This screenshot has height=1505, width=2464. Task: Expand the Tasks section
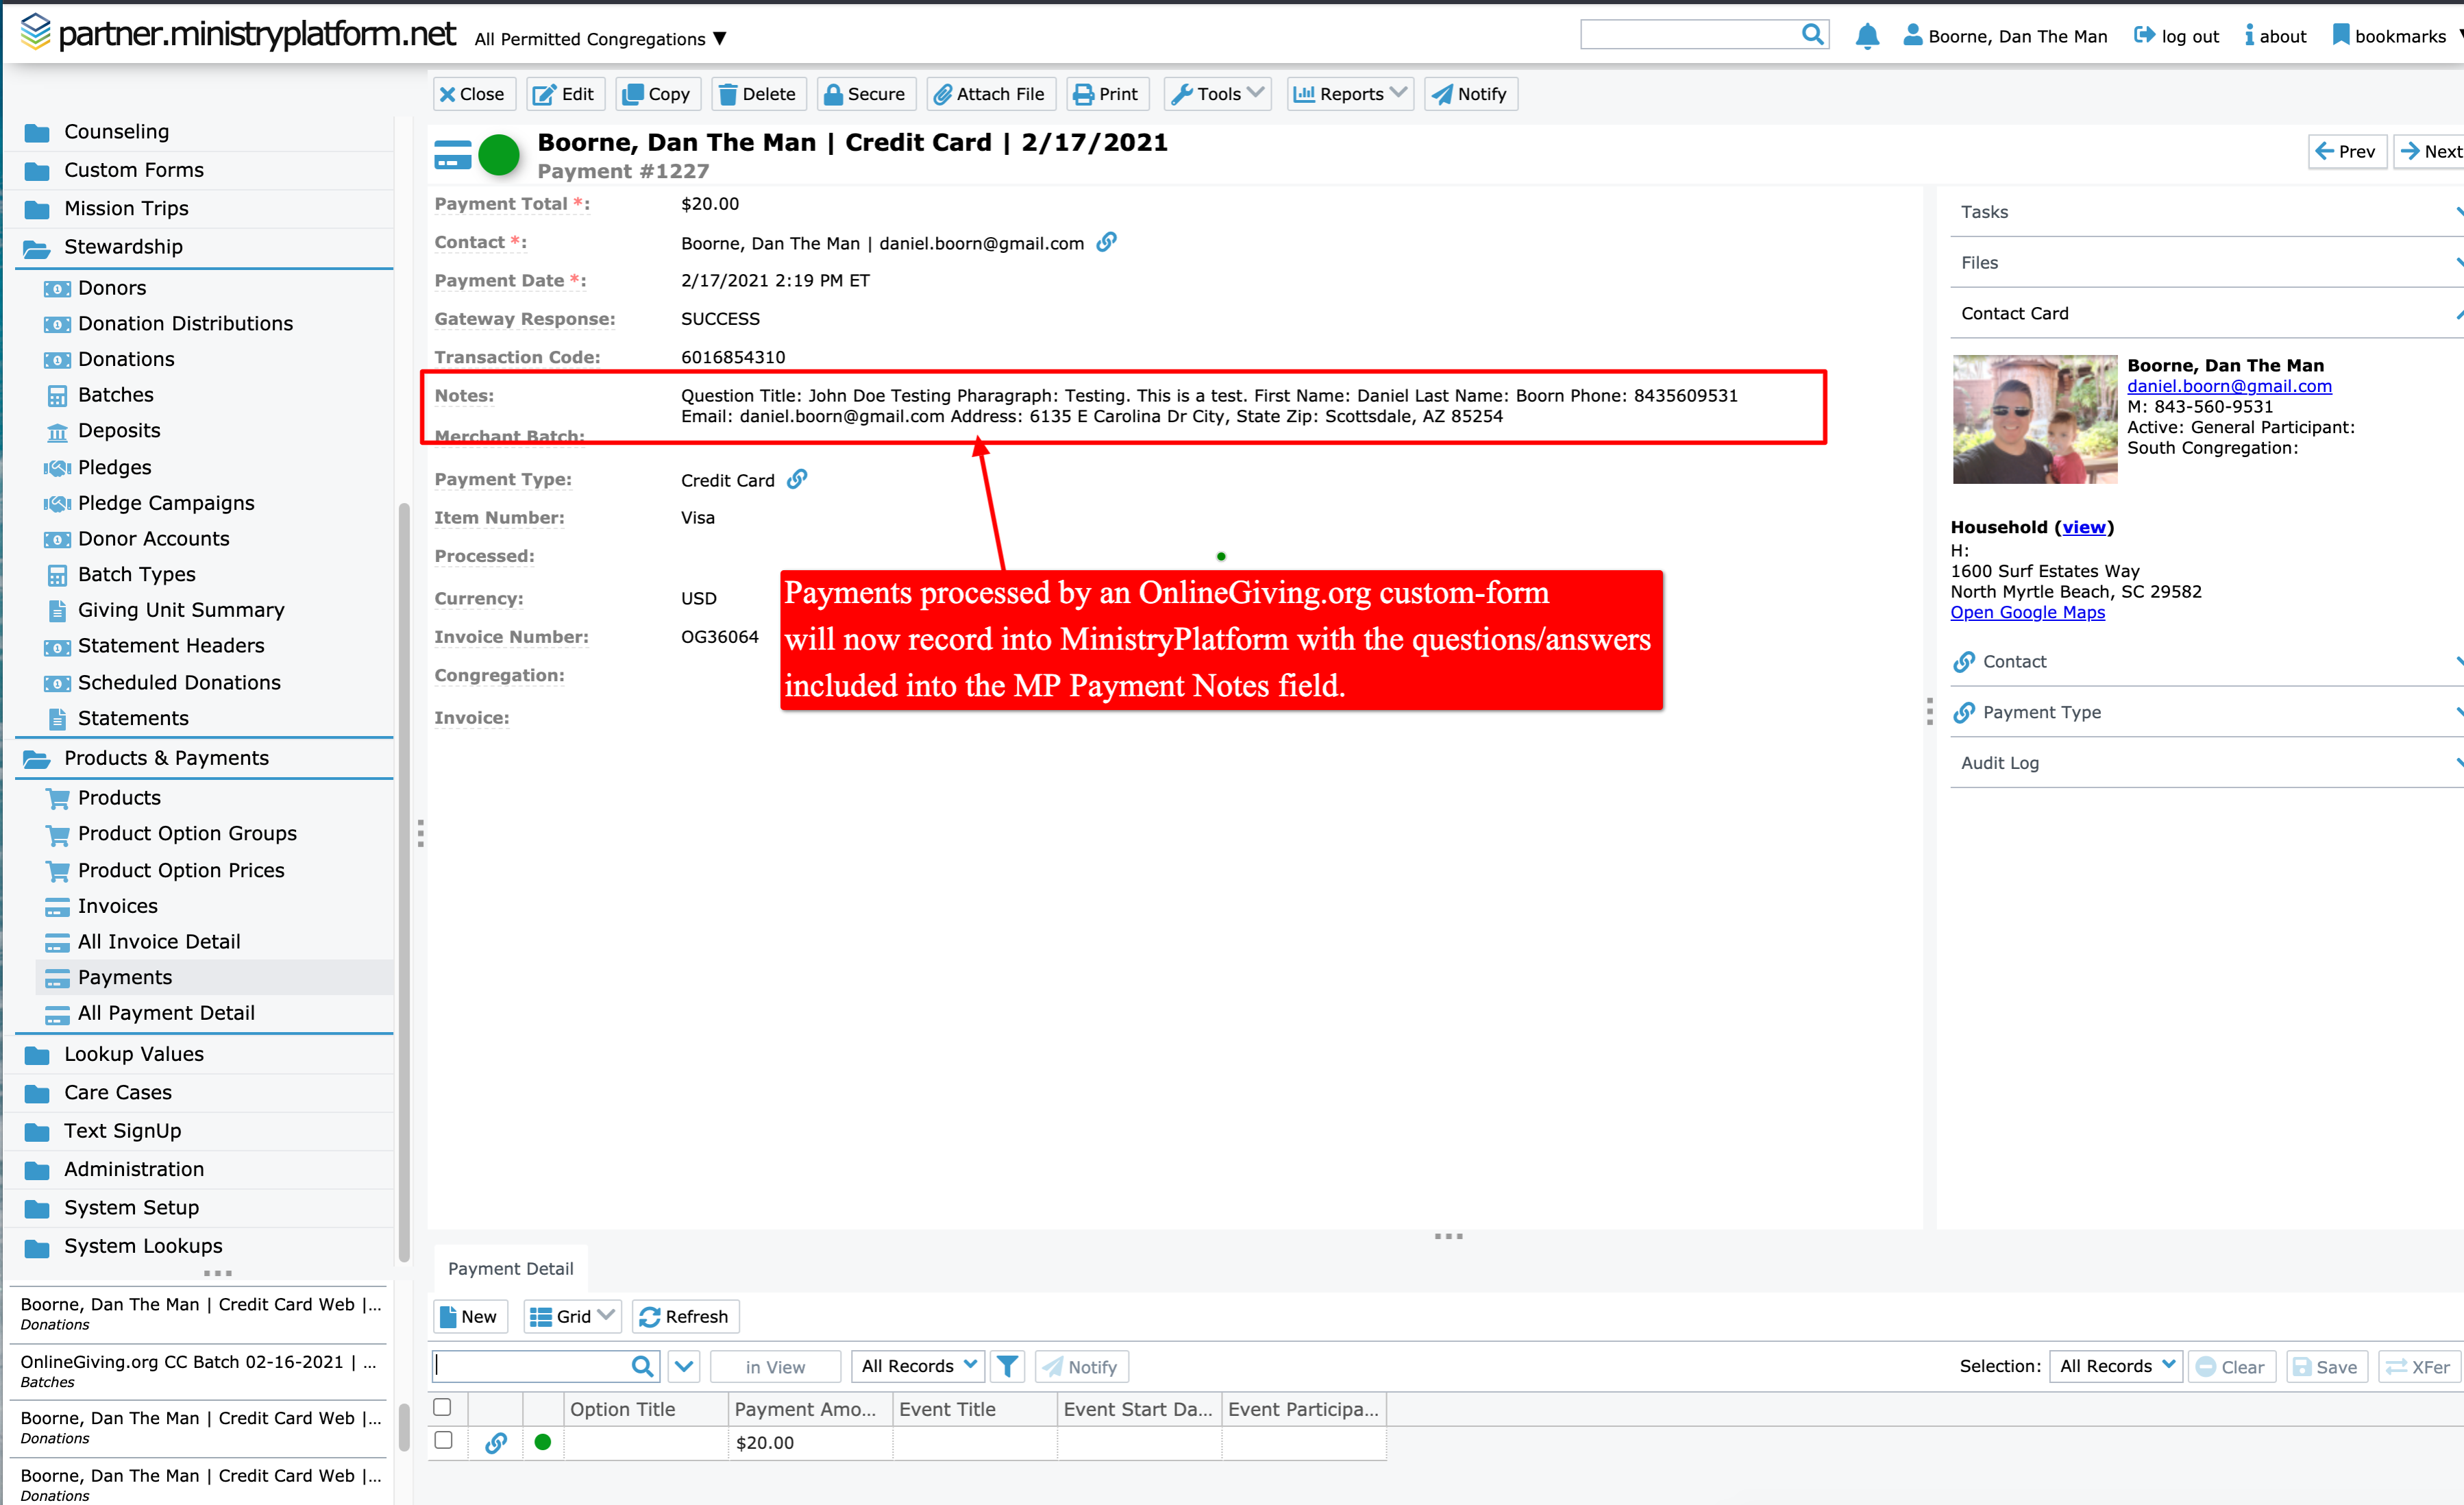(x=2206, y=212)
